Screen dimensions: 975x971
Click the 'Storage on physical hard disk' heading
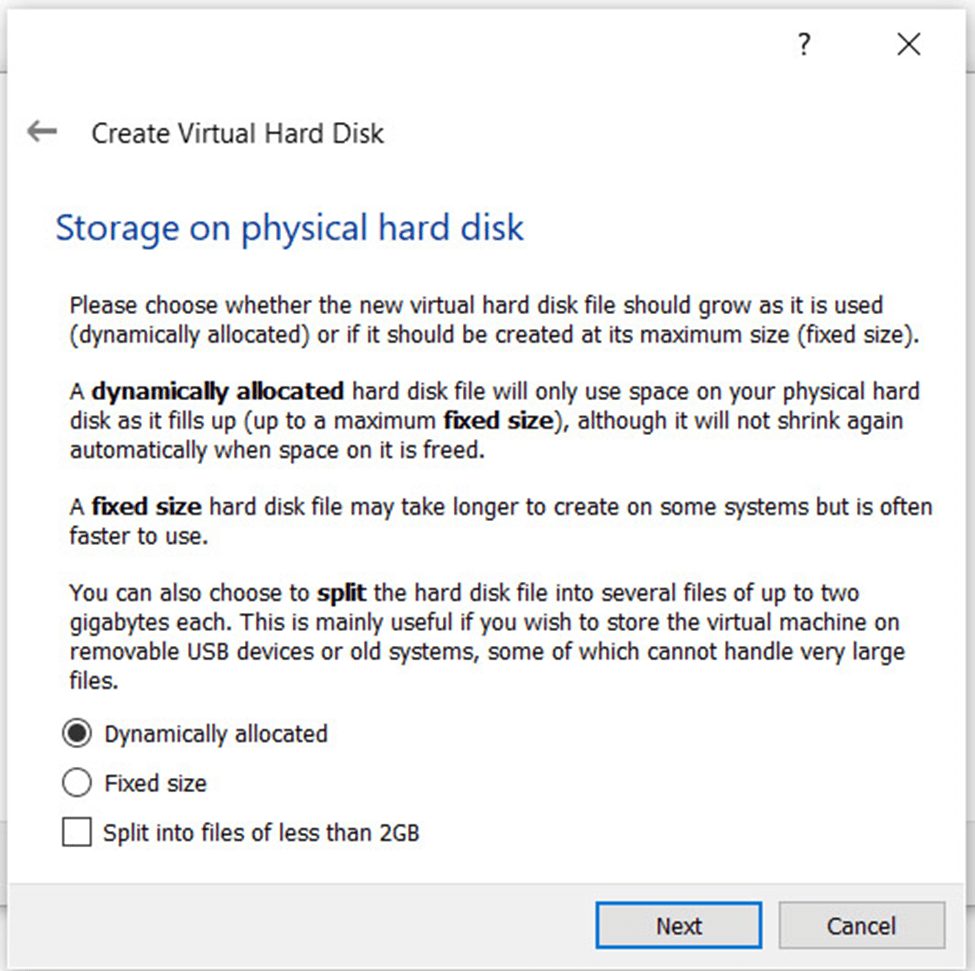tap(290, 228)
